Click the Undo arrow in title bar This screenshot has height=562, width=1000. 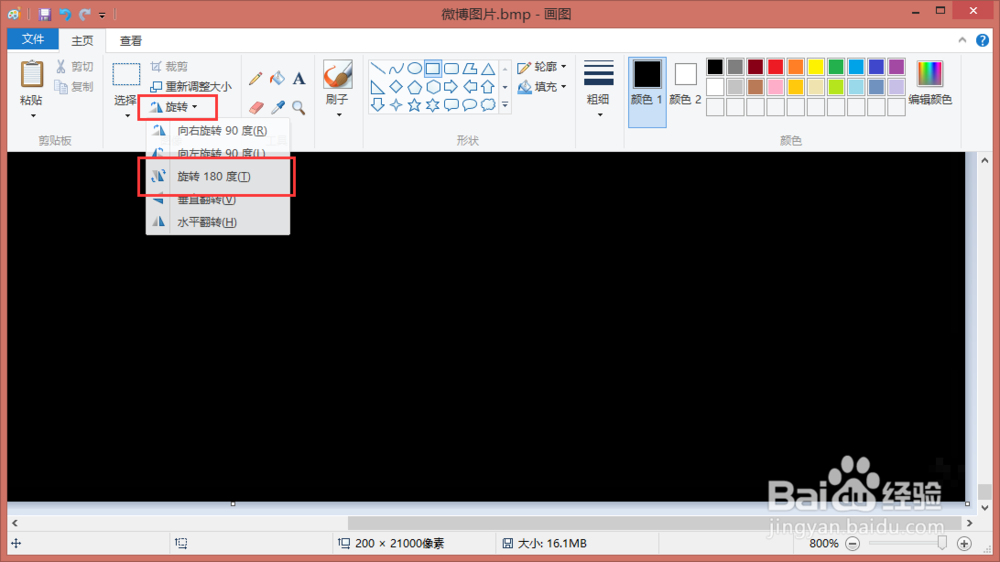[x=64, y=13]
